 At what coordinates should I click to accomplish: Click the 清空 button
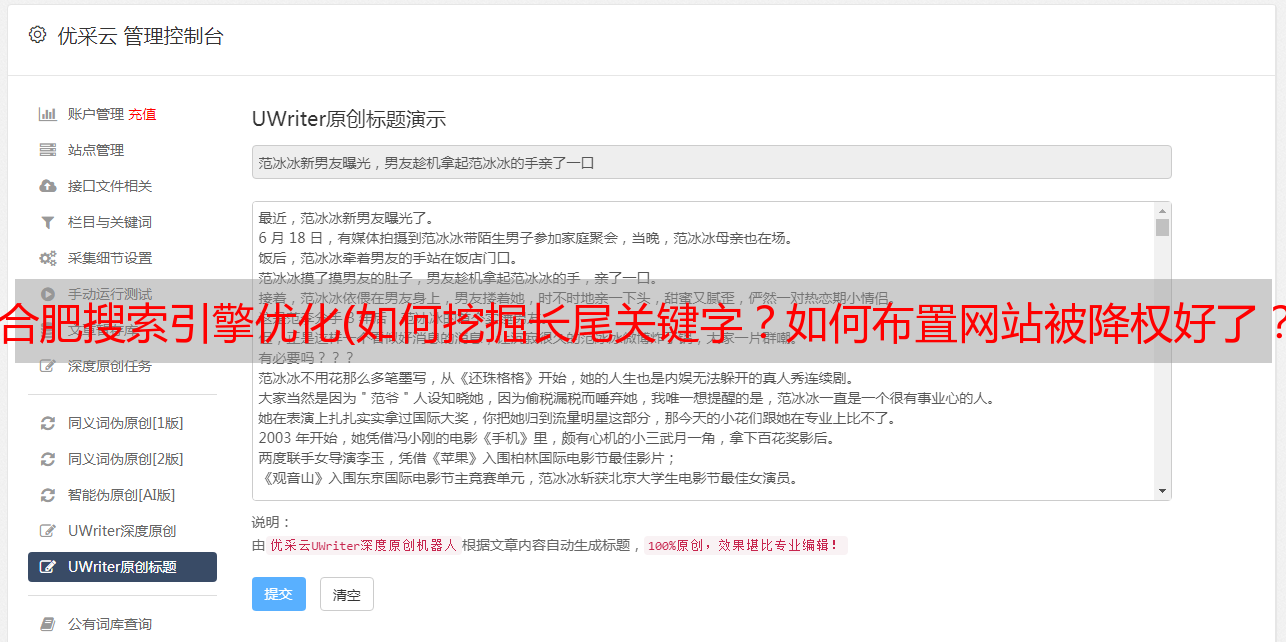(x=346, y=594)
